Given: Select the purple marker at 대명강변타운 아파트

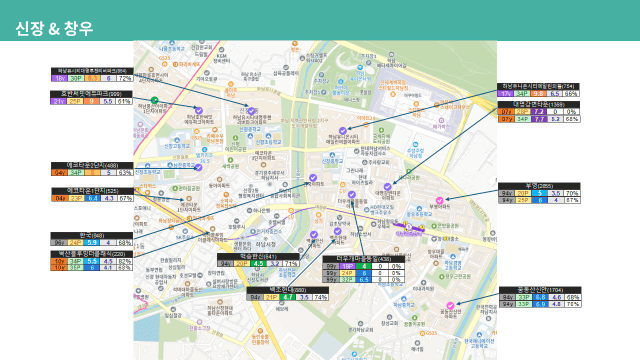Looking at the screenshot, I should coord(387,187).
